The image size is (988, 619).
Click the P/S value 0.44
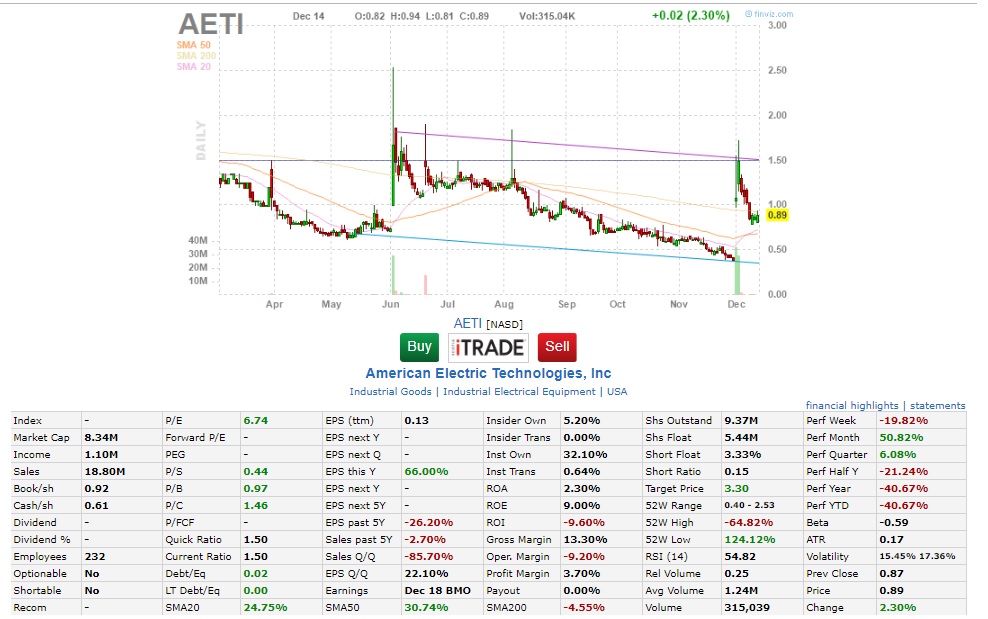tap(256, 471)
